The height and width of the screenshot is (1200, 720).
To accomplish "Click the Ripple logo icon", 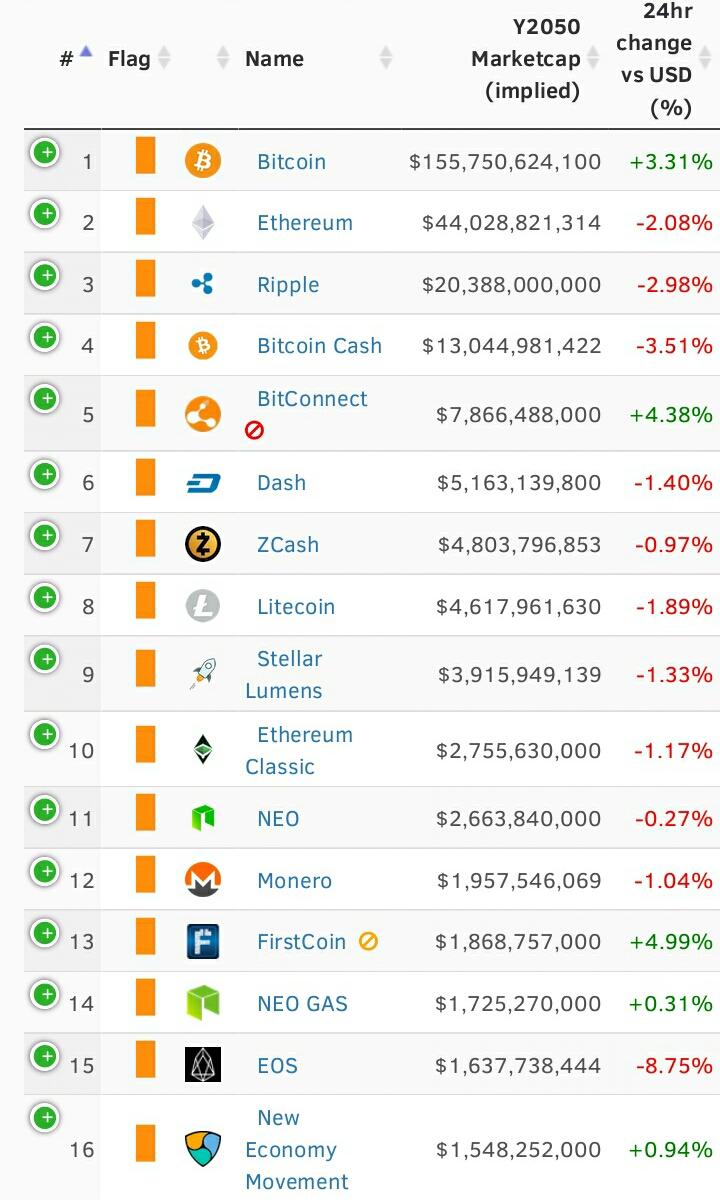I will click(203, 284).
